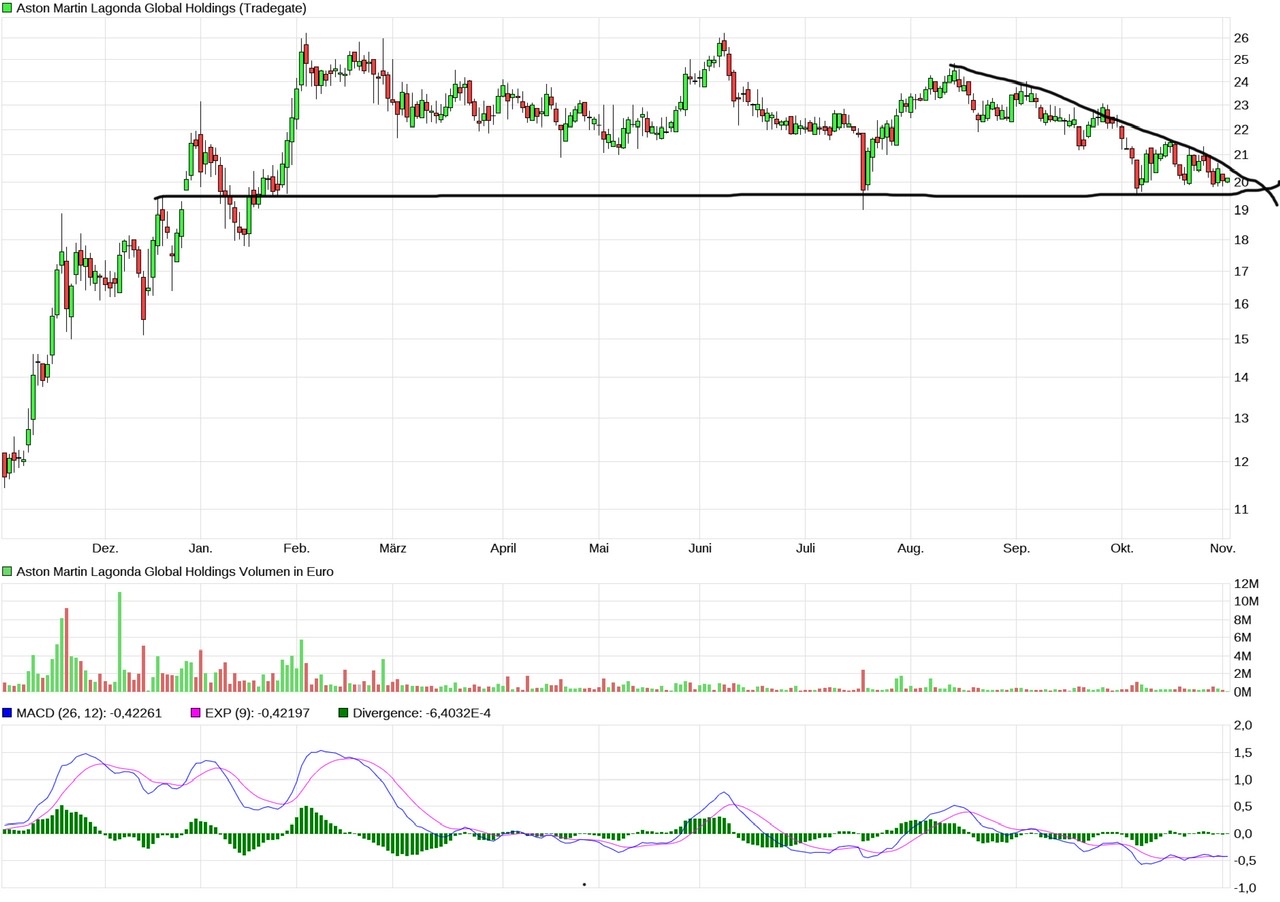
Task: Click the '2,0' MACD axis label
Action: (x=1243, y=725)
